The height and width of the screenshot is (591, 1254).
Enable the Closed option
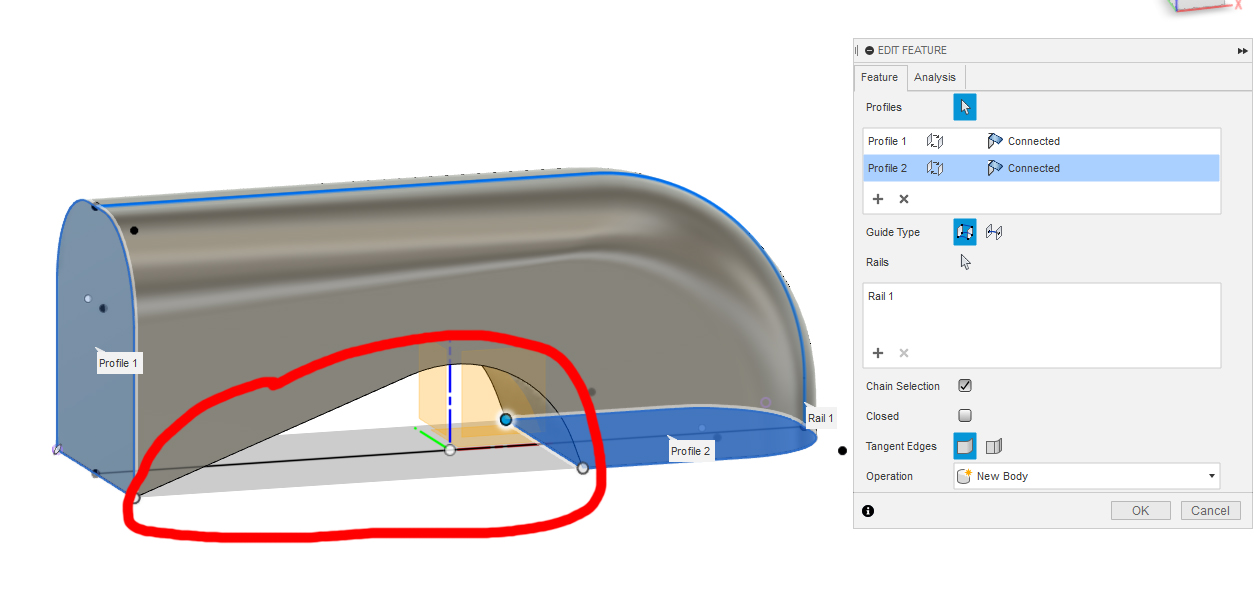(963, 415)
